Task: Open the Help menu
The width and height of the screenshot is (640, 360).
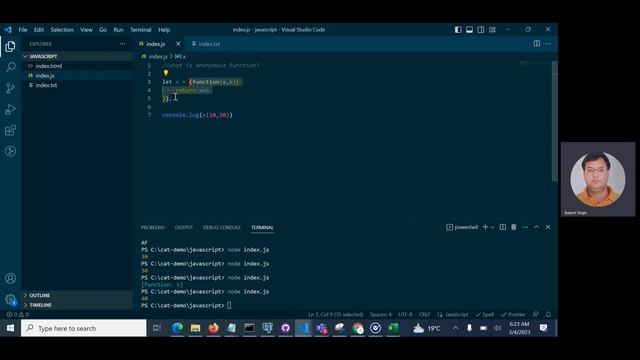Action: [x=164, y=30]
